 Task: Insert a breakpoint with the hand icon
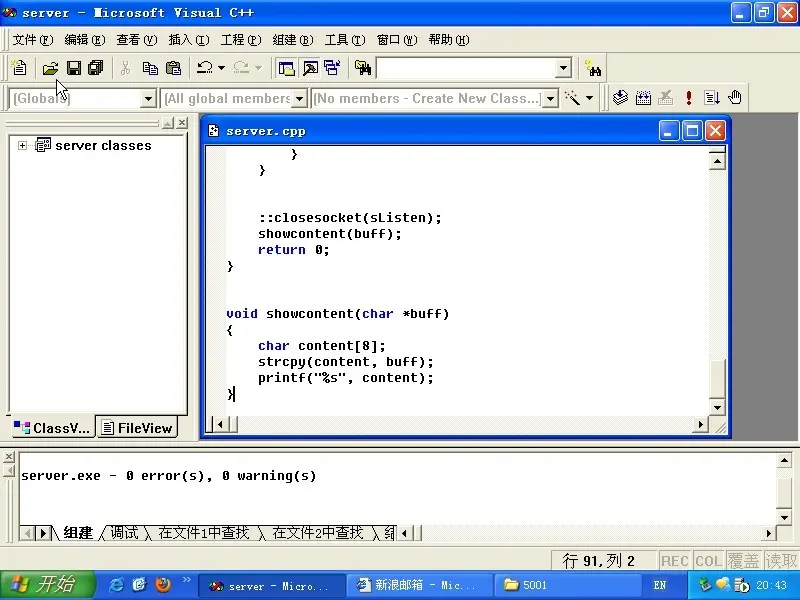click(x=735, y=97)
